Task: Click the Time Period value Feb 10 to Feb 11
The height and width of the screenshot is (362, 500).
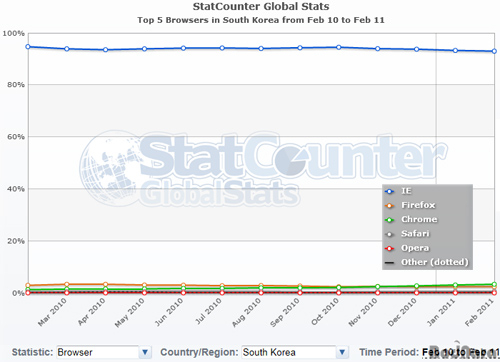Action: pyautogui.click(x=461, y=352)
